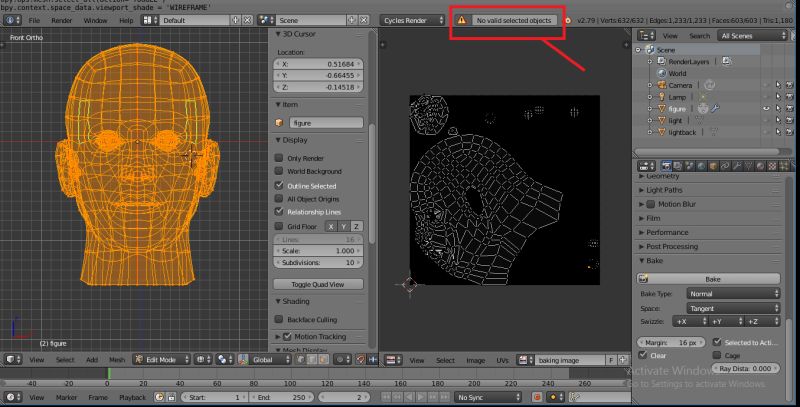Open the No Sync playback dropdown
The image size is (800, 407).
click(488, 397)
